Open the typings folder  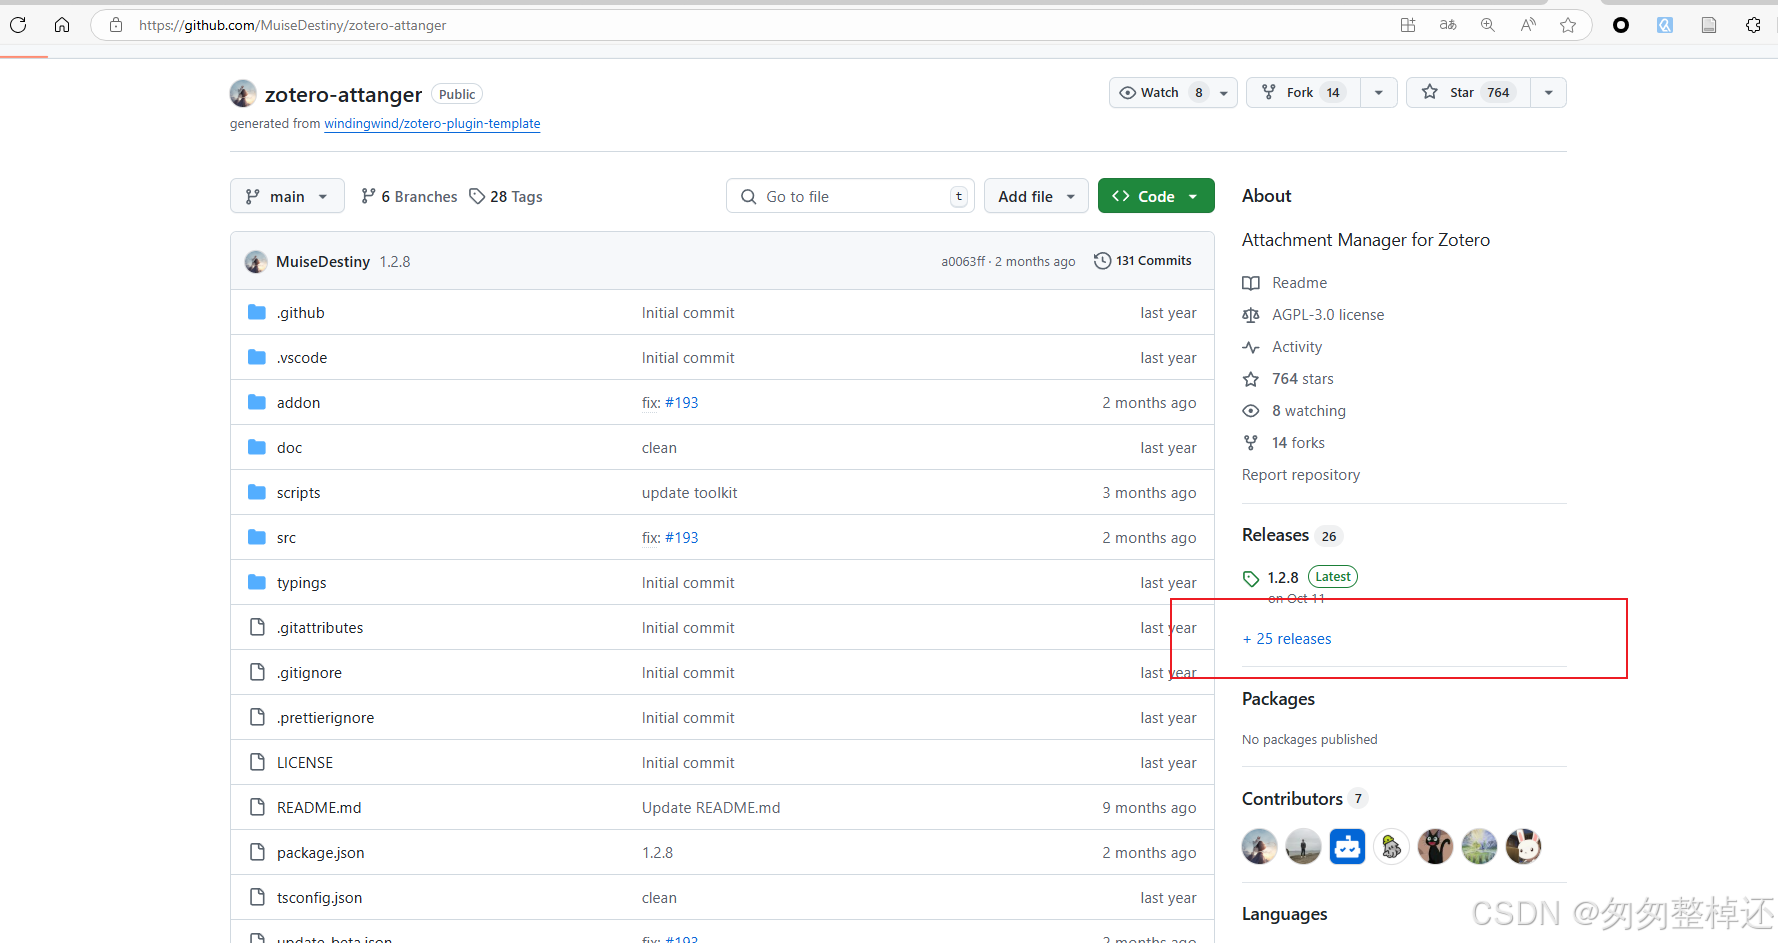[301, 583]
